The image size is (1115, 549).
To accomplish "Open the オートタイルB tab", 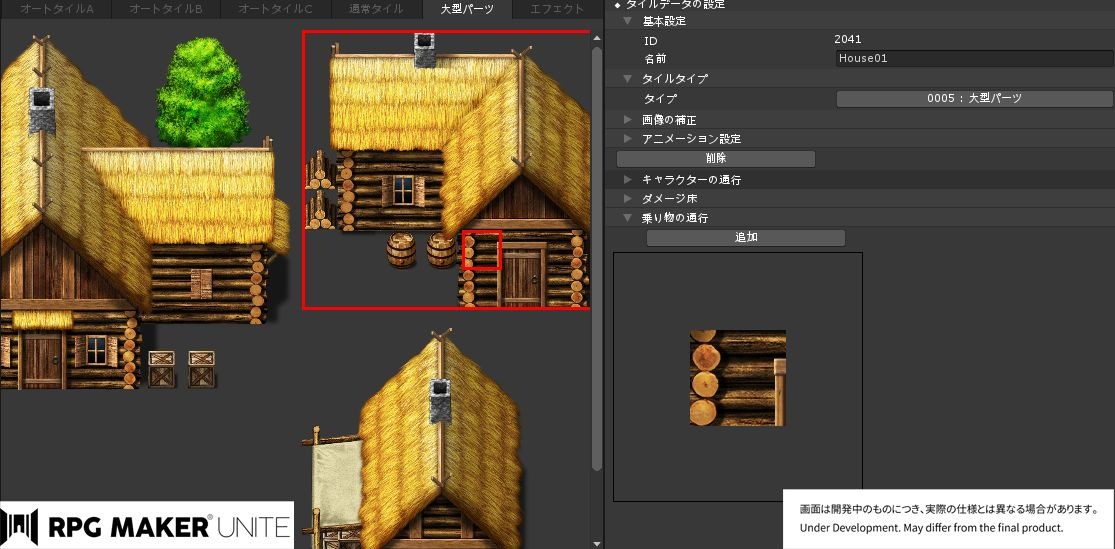I will click(166, 9).
